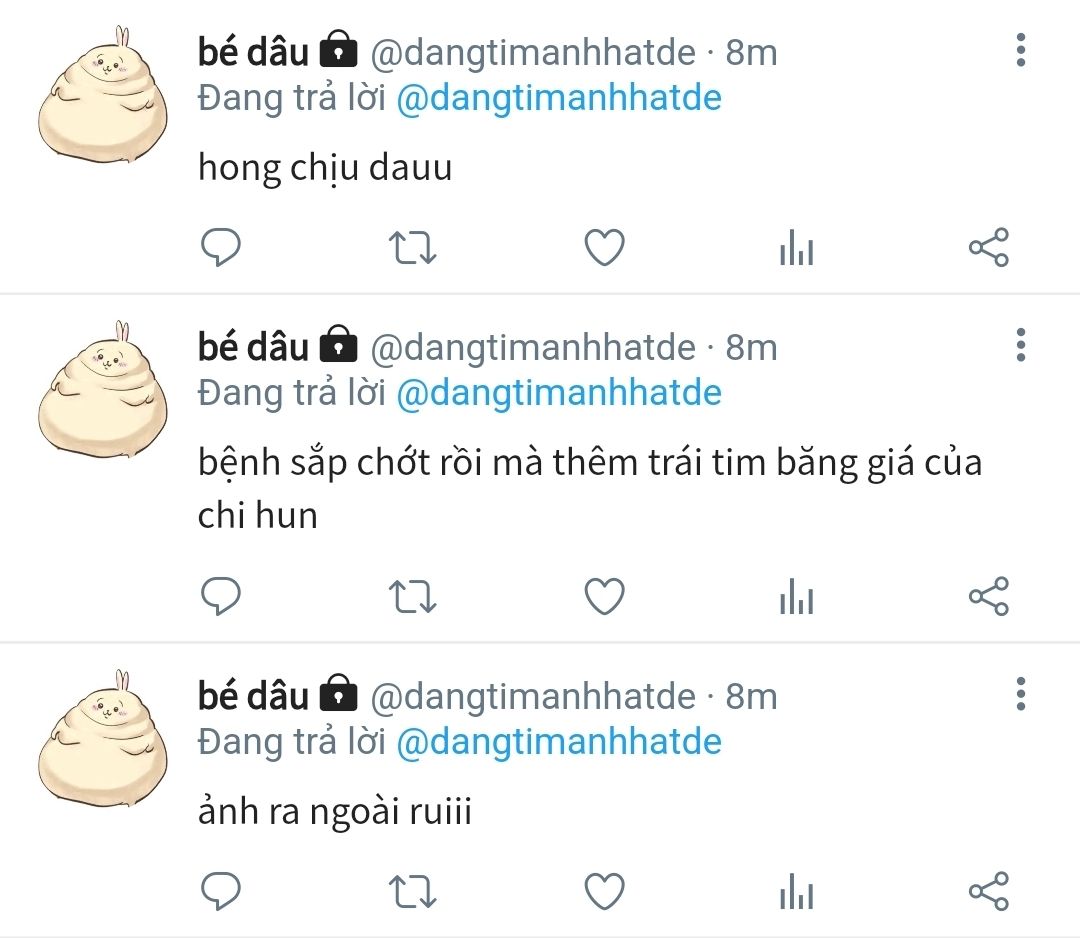Like the "ảnh ra ngoài ruiii" tweet

click(604, 890)
